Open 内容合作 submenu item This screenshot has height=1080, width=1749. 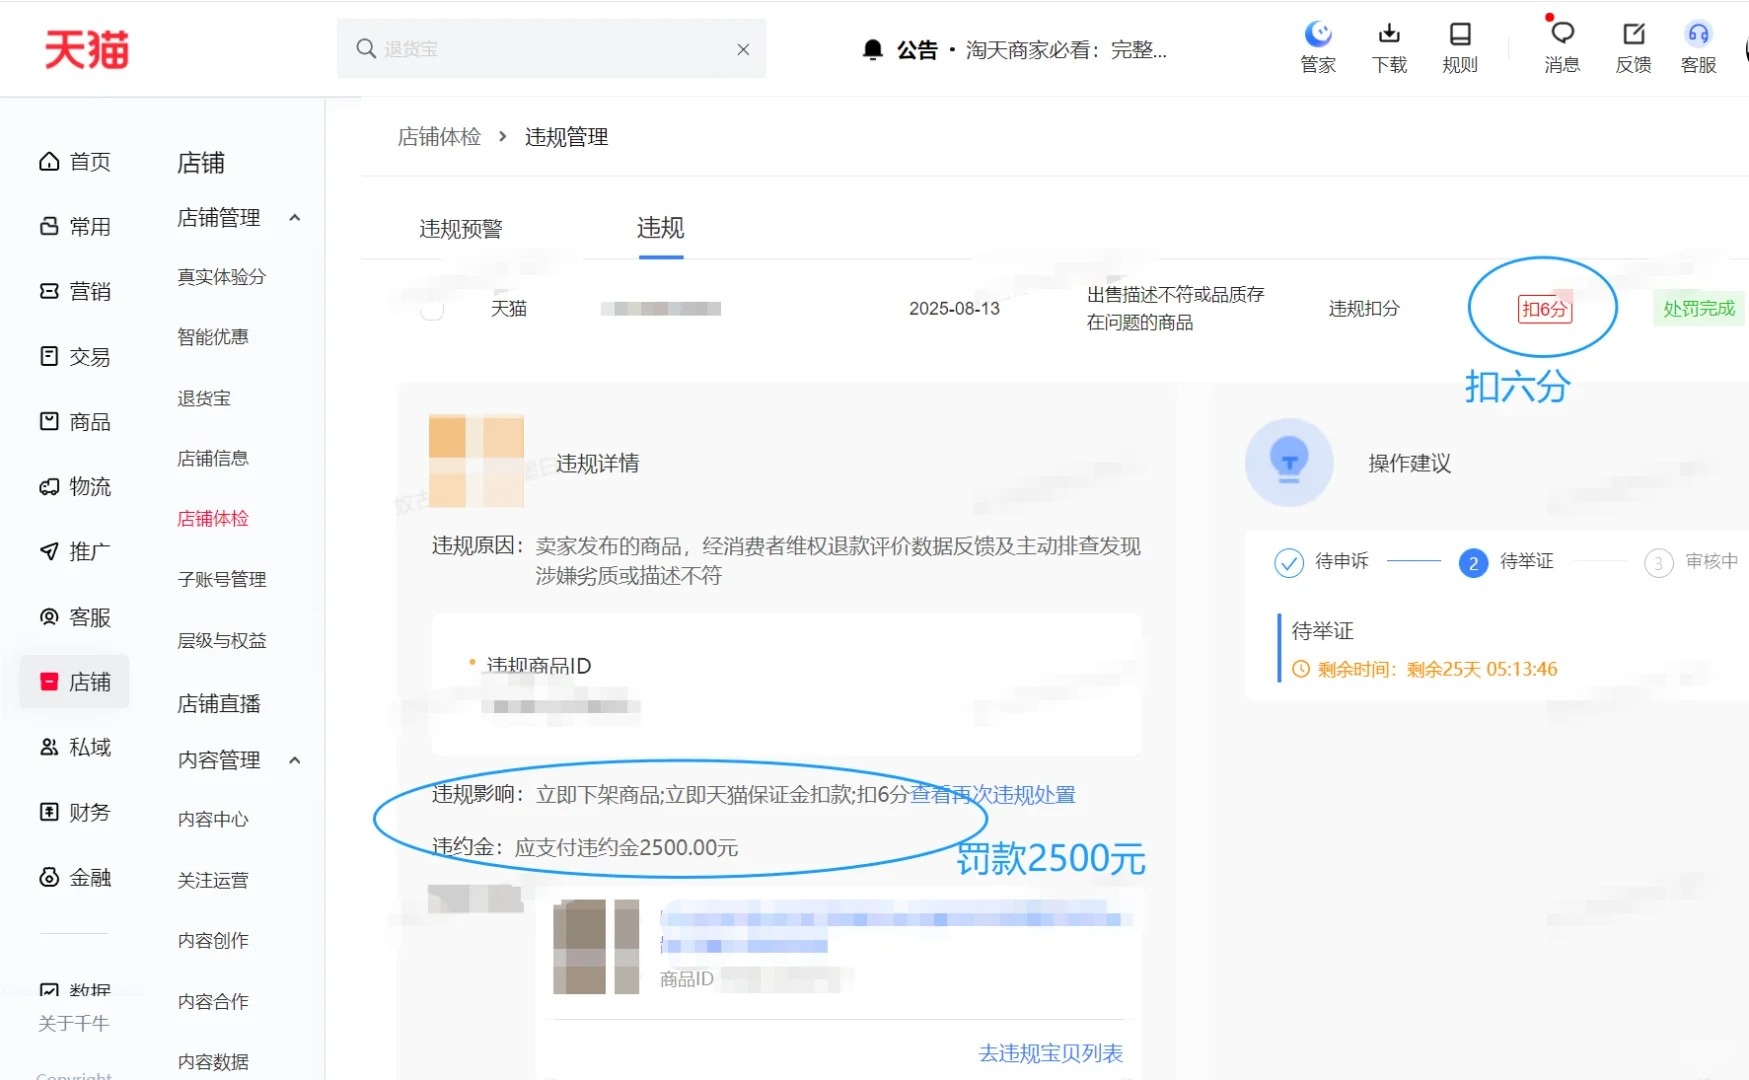[213, 1002]
